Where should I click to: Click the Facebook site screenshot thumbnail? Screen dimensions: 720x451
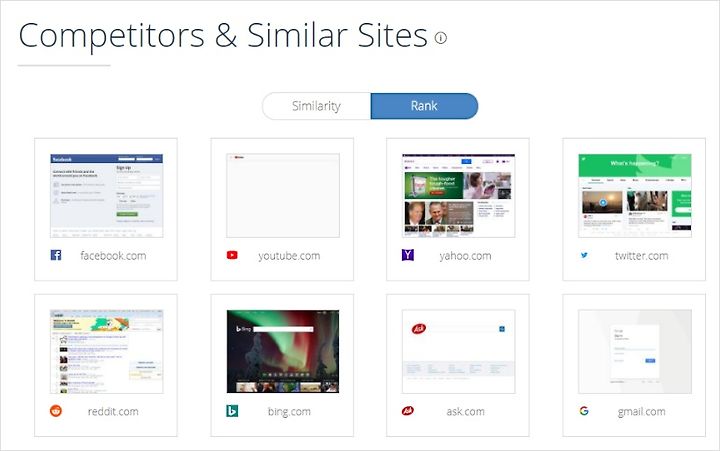coord(107,196)
